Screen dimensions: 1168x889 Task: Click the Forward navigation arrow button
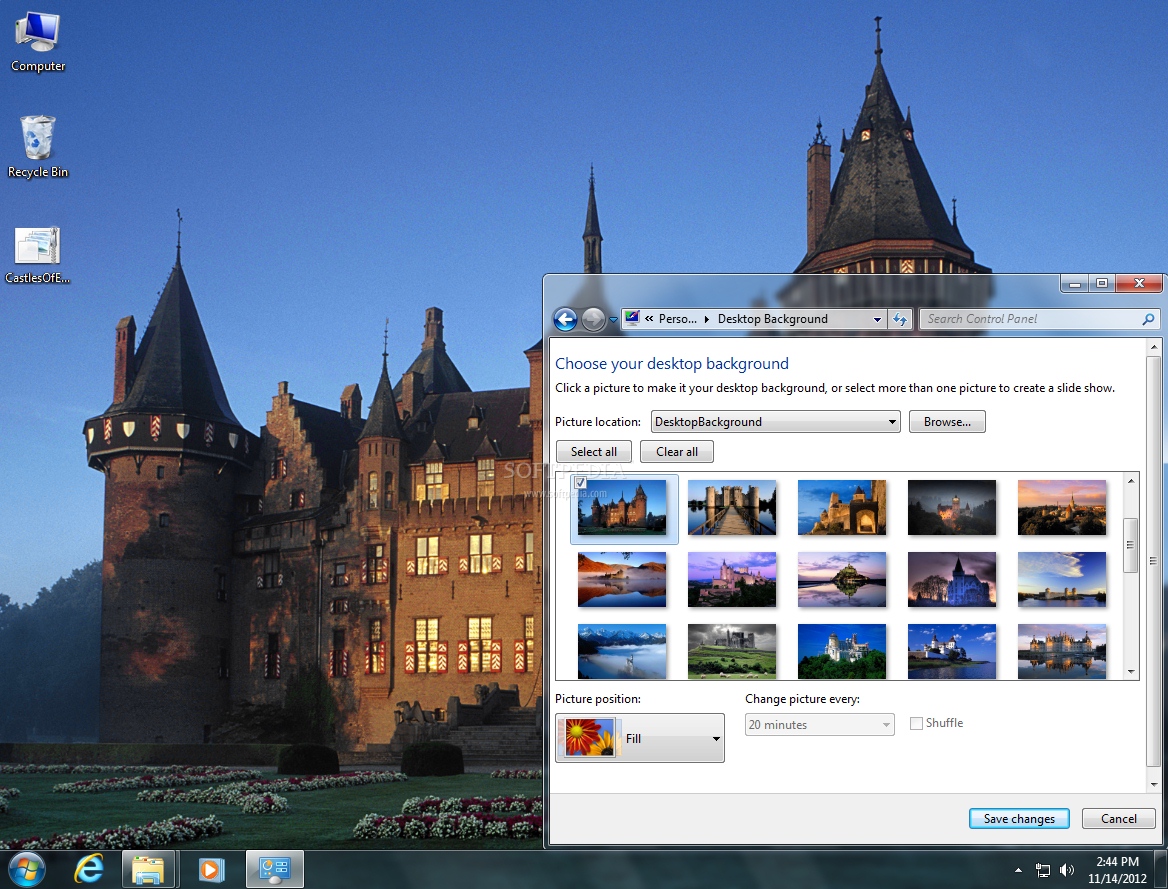594,320
